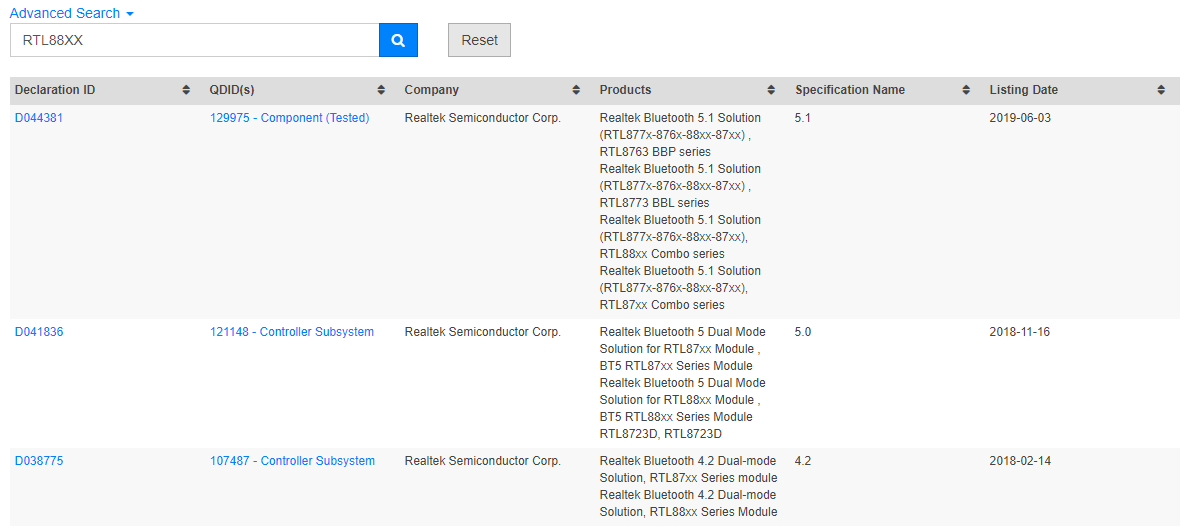Viewport: 1198px width, 530px height.
Task: Select specification value 5.0
Action: click(802, 331)
